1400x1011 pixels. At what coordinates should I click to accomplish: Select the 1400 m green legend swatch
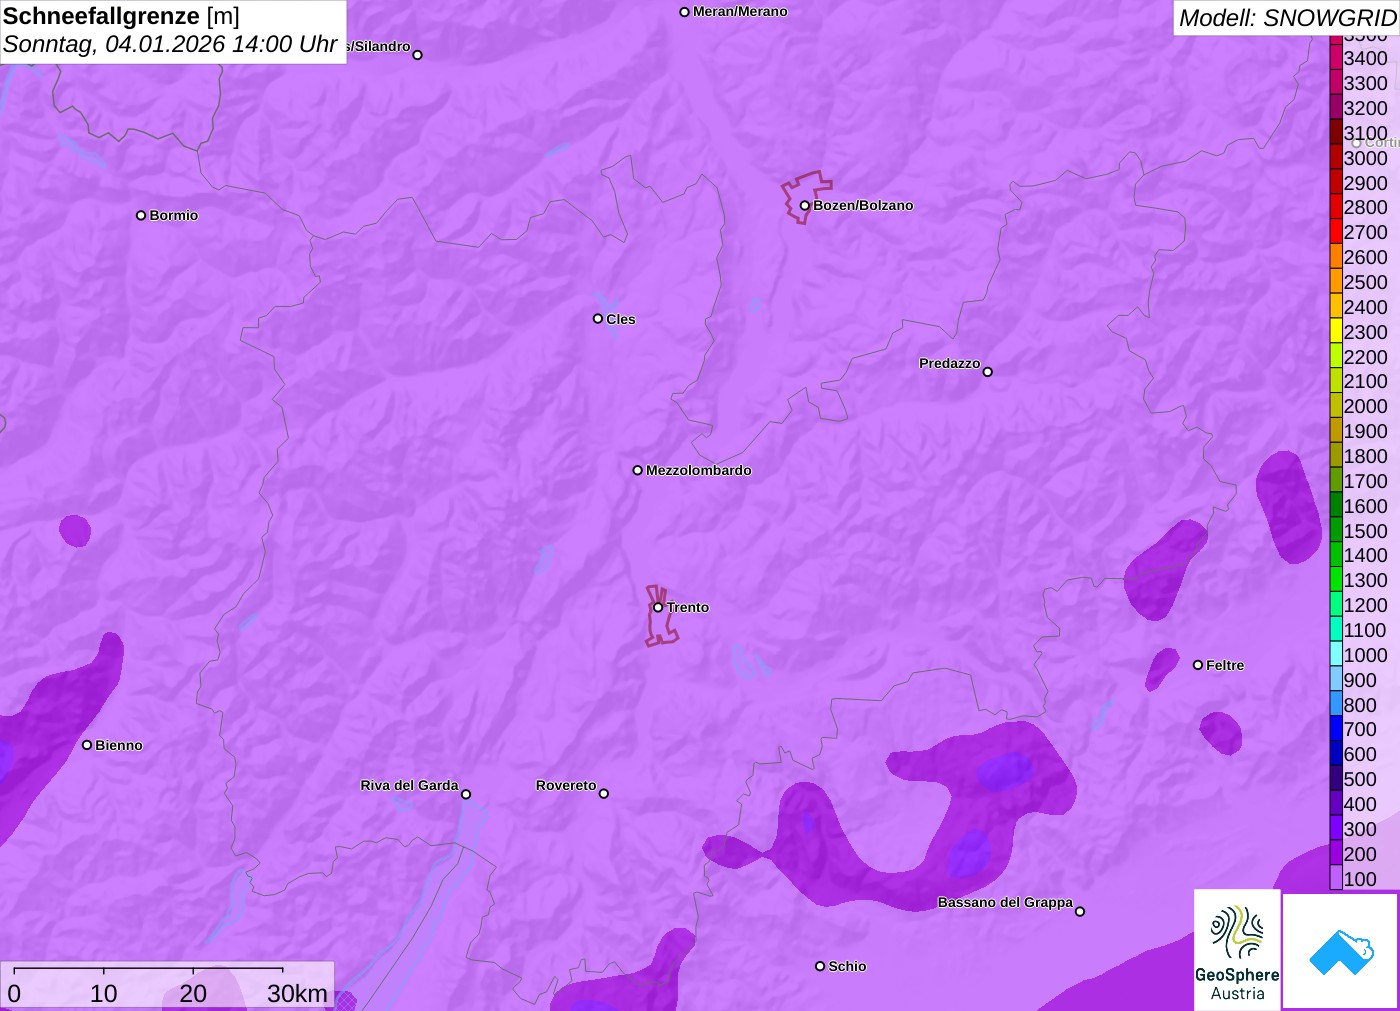[1336, 555]
